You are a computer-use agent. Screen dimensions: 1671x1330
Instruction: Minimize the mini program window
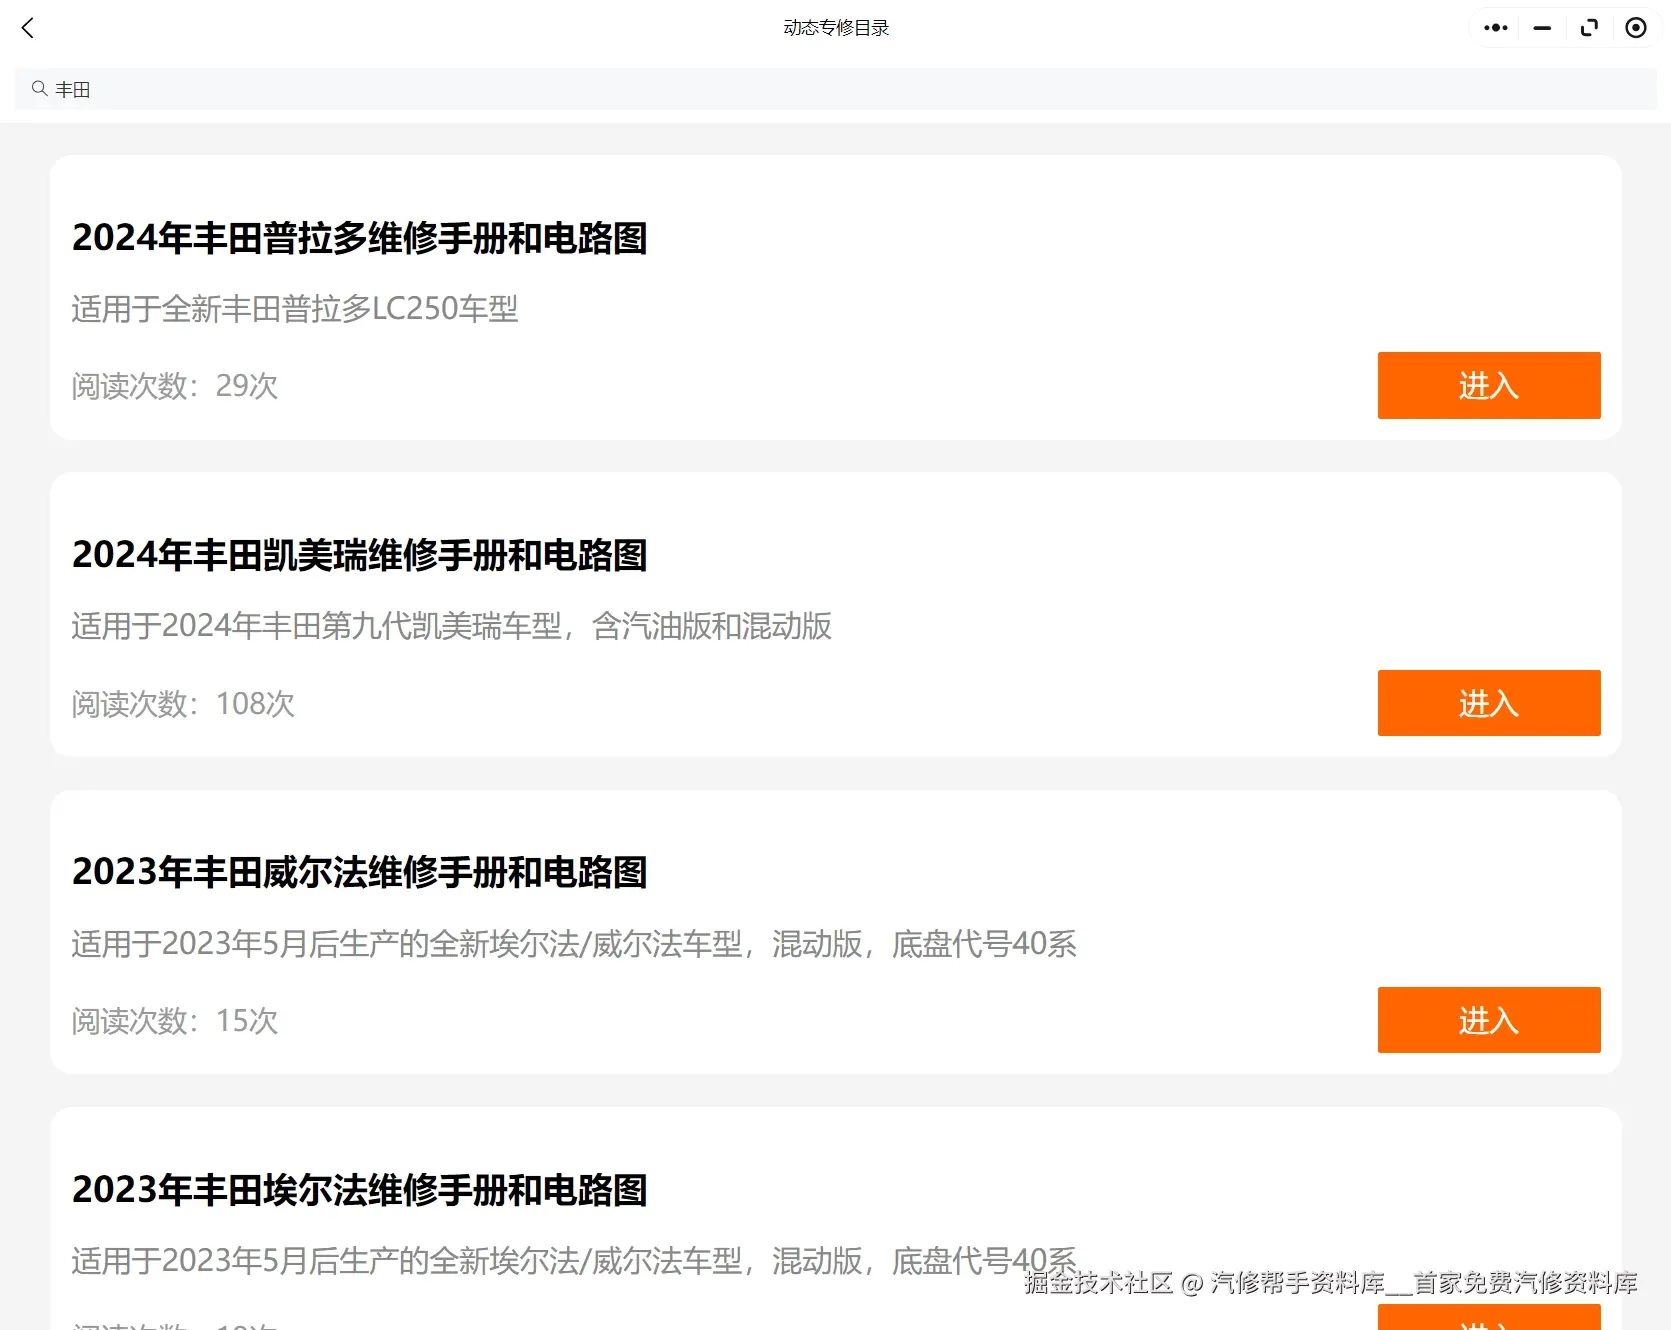tap(1542, 28)
